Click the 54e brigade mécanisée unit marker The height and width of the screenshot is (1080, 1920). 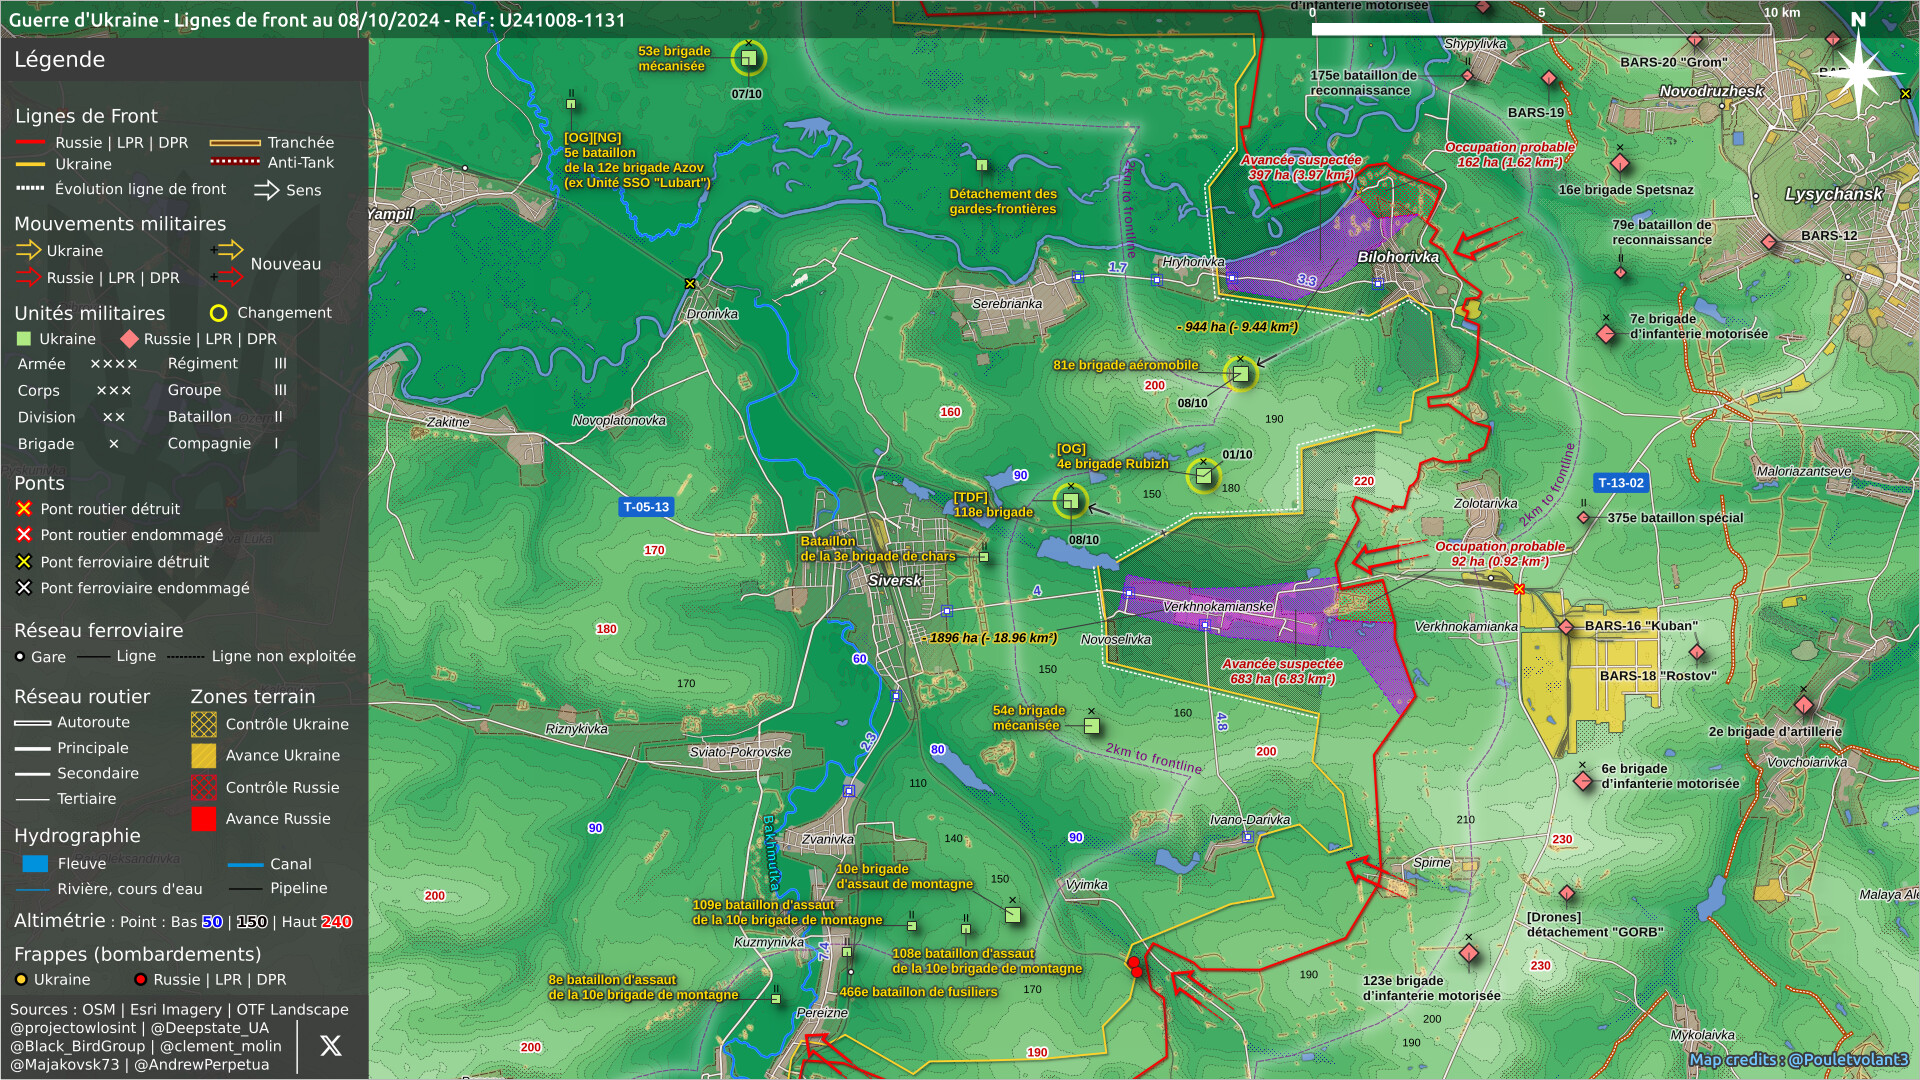[x=1092, y=725]
